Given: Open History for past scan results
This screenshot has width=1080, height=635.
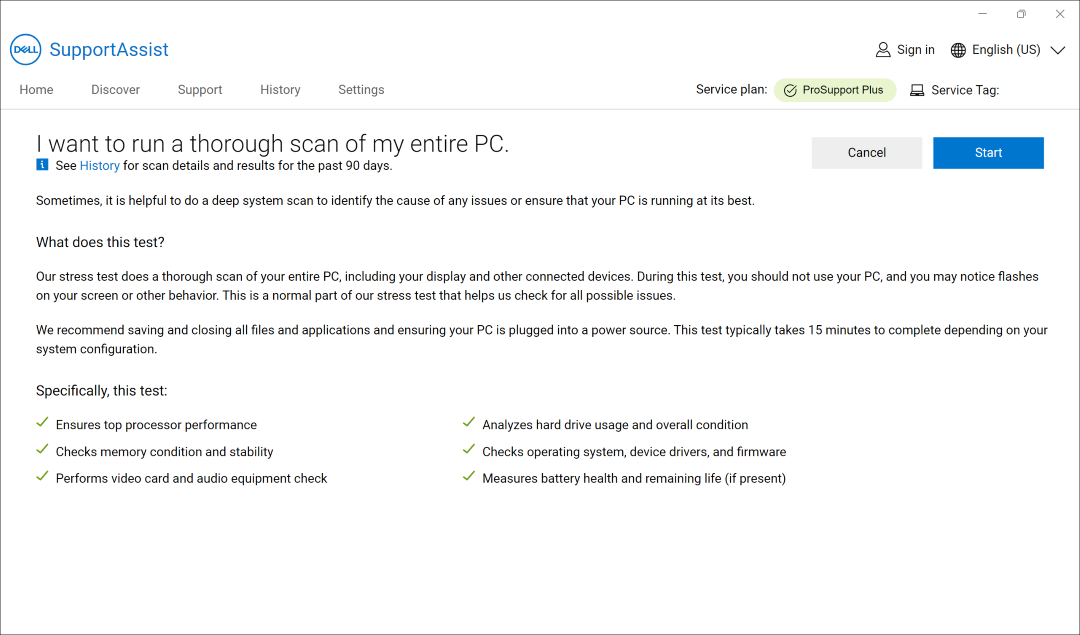Looking at the screenshot, I should (x=100, y=165).
